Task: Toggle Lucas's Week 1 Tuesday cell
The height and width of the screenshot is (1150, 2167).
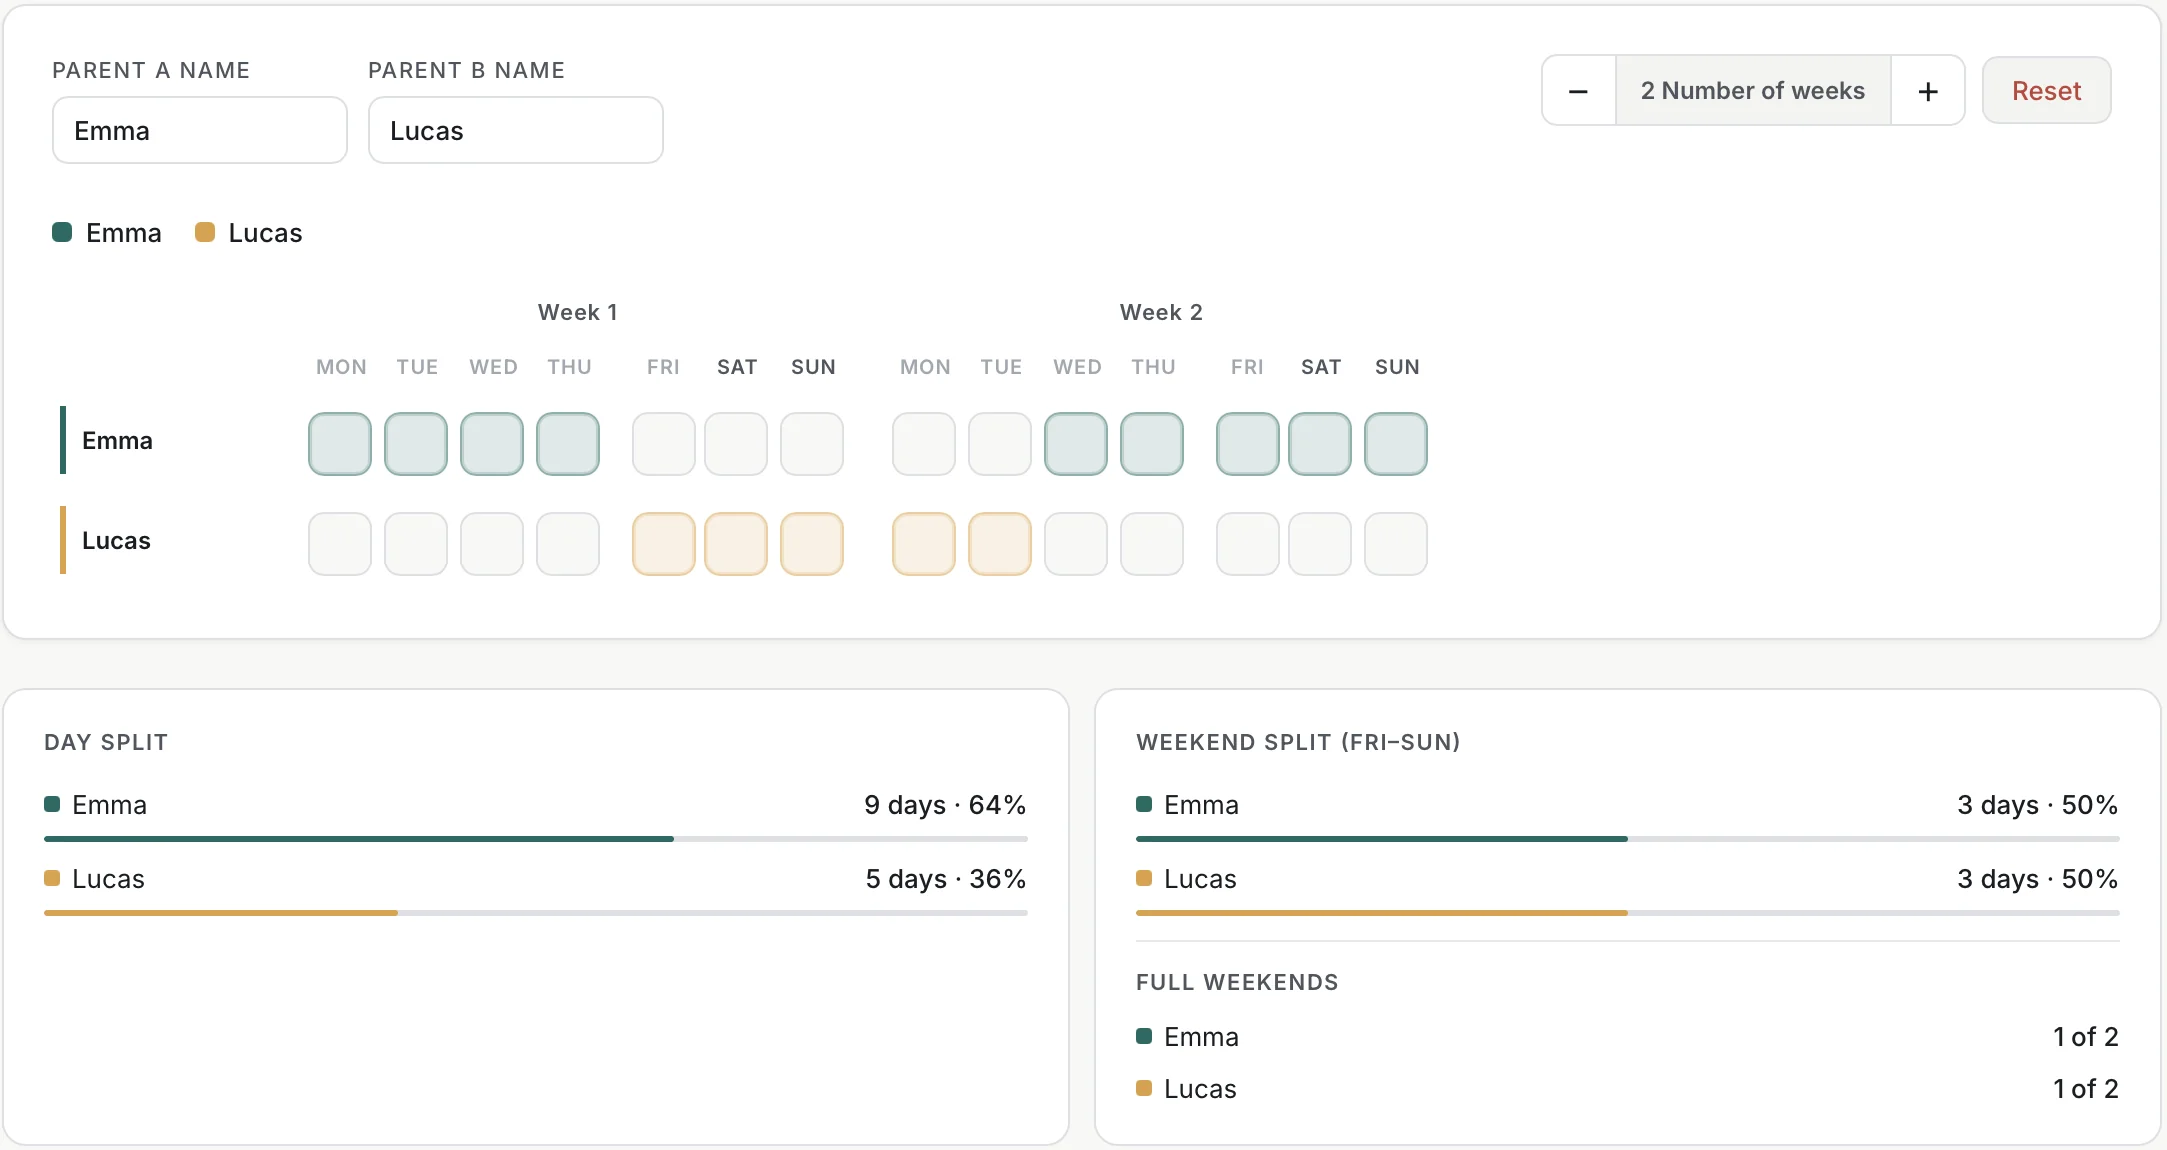Action: [416, 544]
